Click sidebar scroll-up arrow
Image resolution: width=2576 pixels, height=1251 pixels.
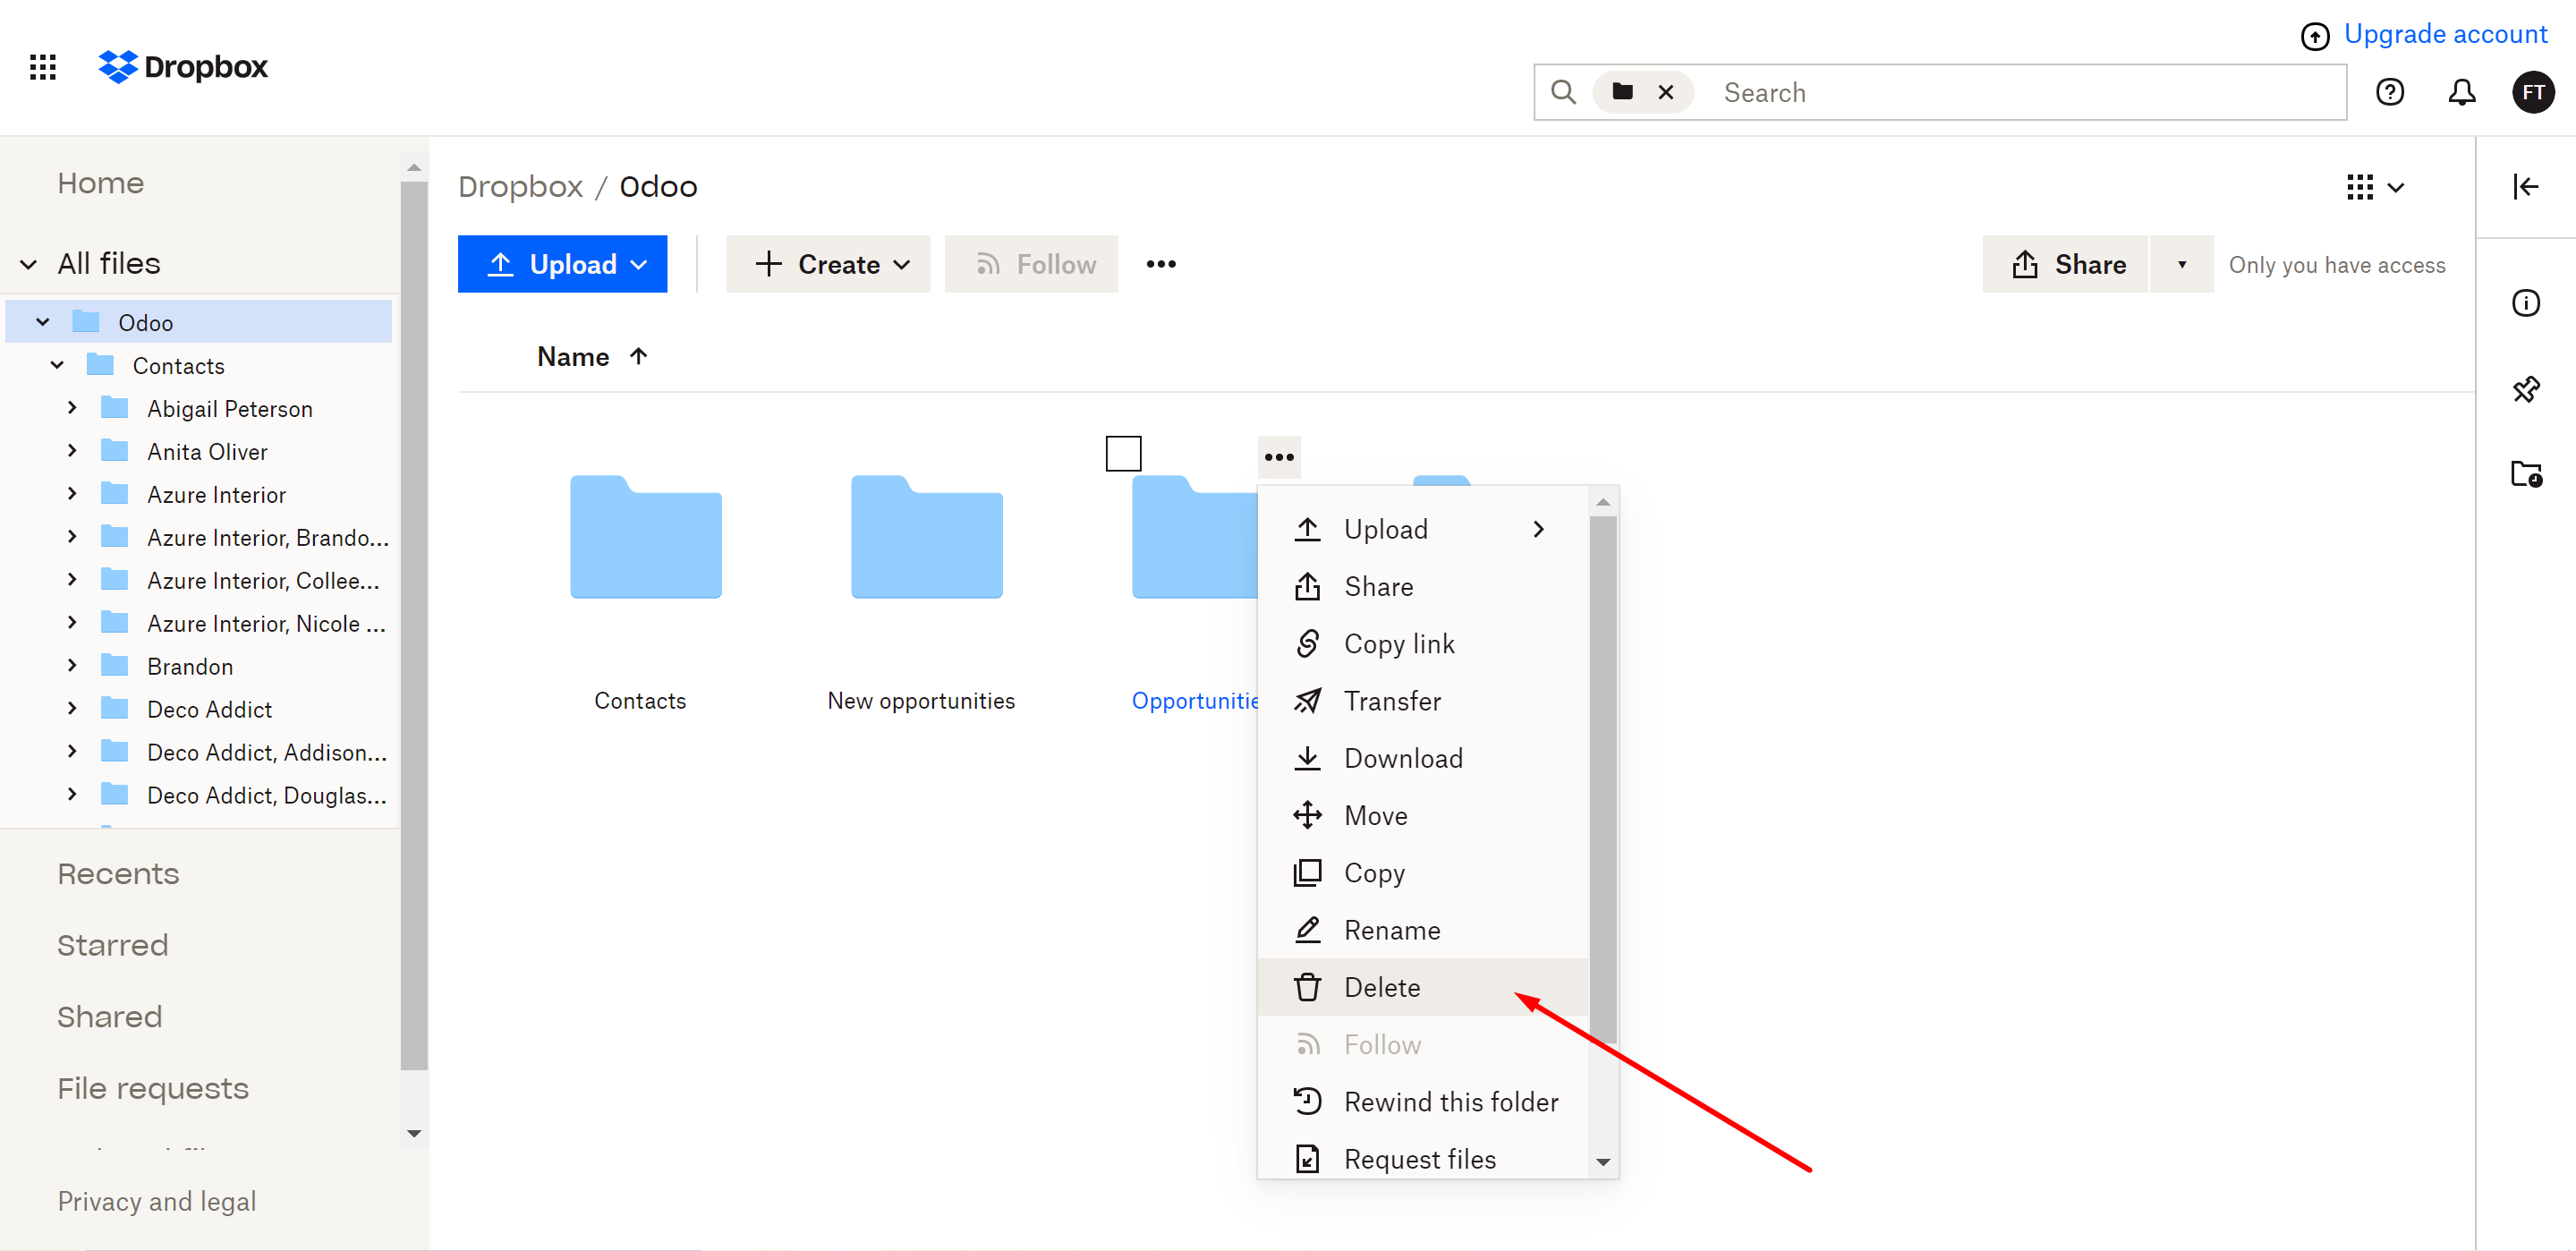pyautogui.click(x=414, y=168)
